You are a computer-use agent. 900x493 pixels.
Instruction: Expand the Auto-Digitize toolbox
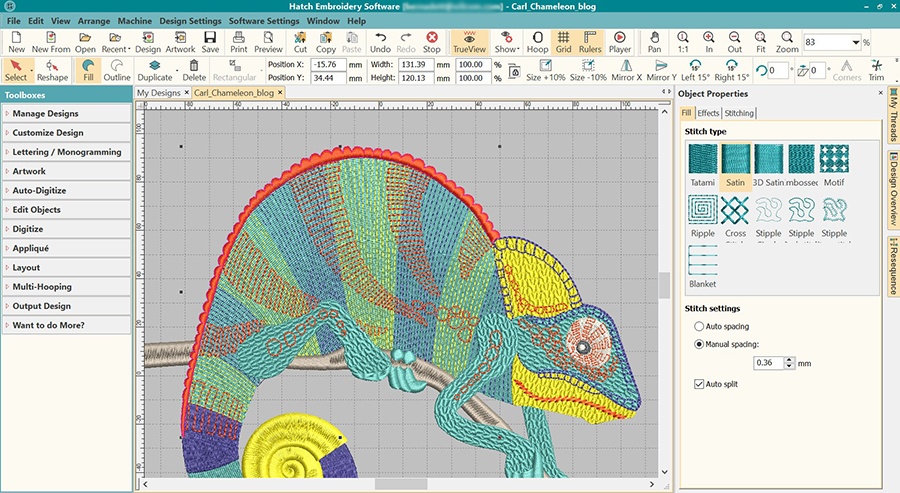point(67,191)
